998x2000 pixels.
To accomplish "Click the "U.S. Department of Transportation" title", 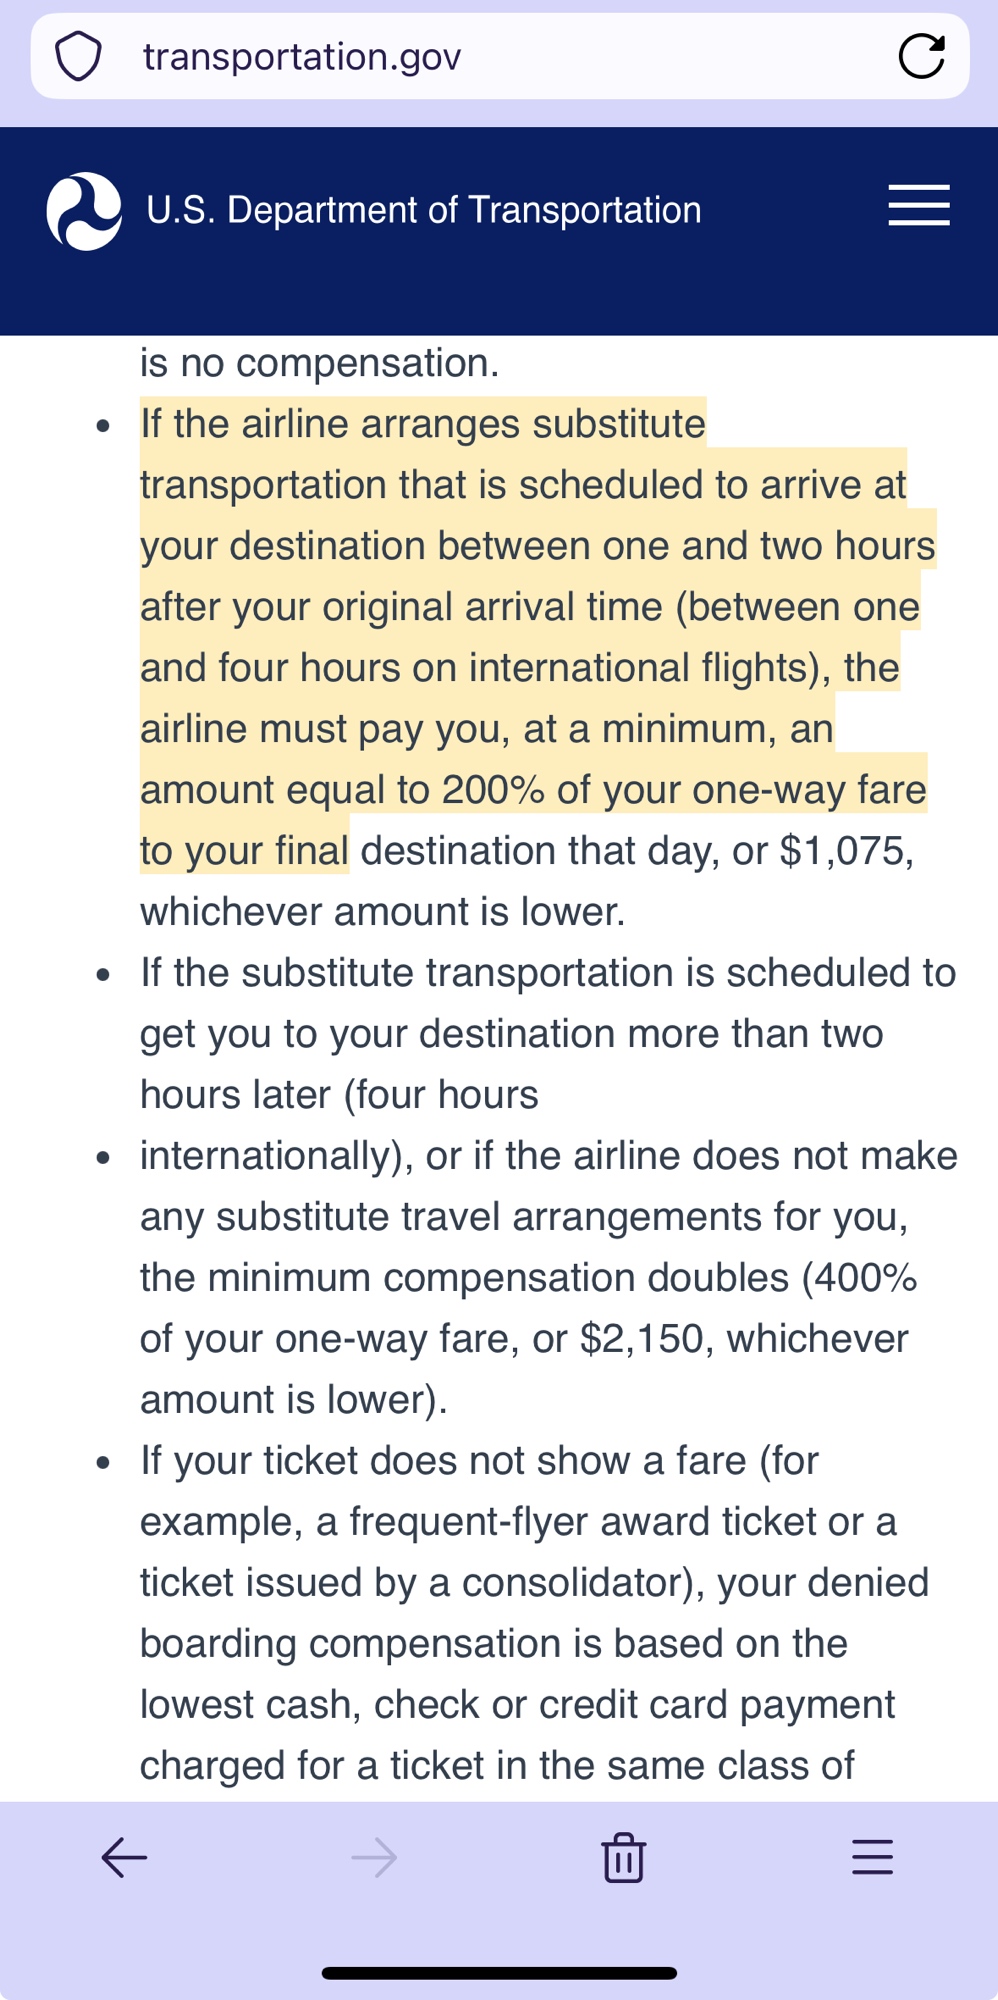I will (x=424, y=210).
